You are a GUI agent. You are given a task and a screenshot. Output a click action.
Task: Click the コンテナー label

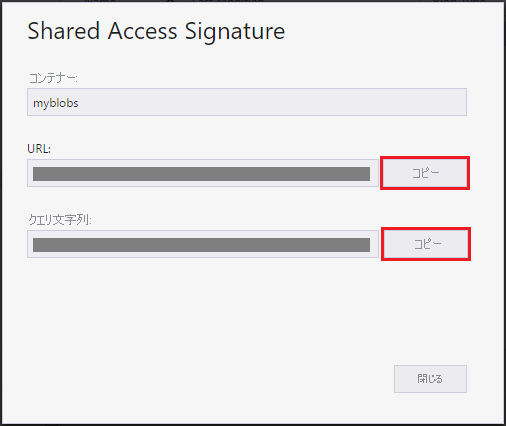(53, 78)
